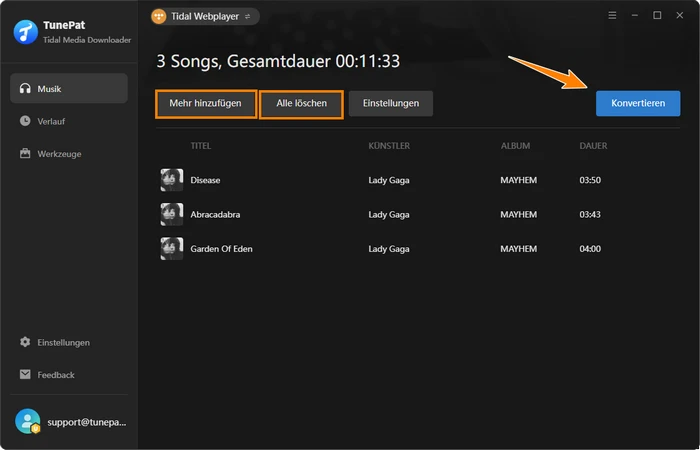Click the heading 3 Songs, Gesamtdauer 00:11:33
This screenshot has height=450, width=700.
click(278, 62)
